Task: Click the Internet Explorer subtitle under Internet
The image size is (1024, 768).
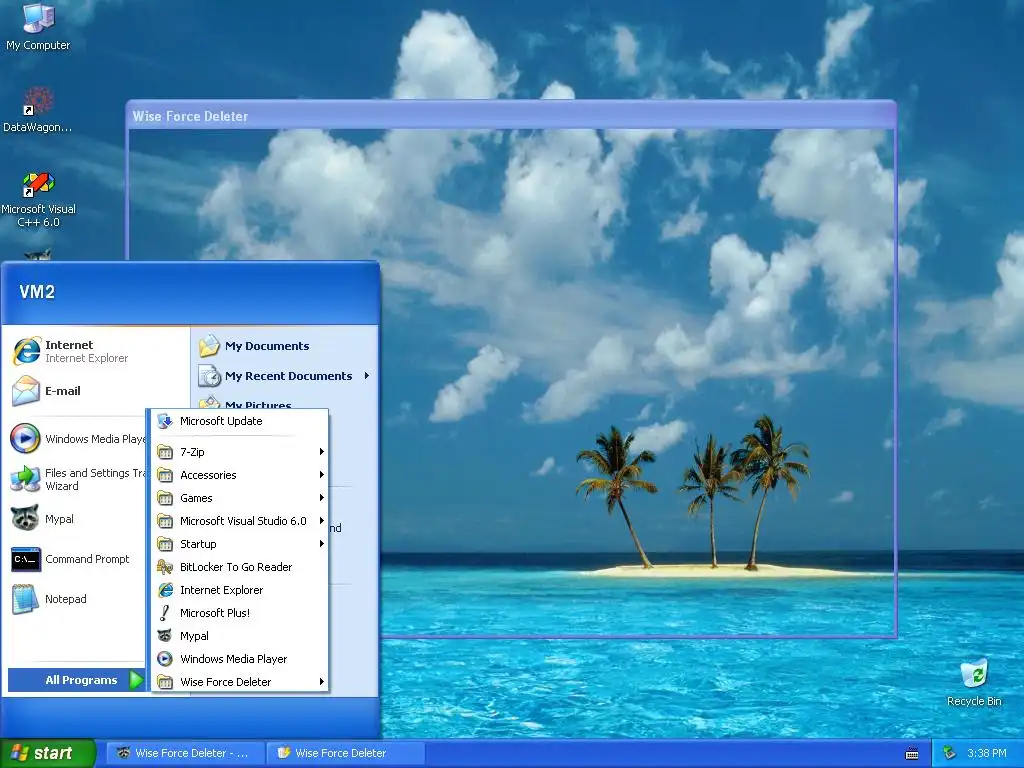Action: 86,358
